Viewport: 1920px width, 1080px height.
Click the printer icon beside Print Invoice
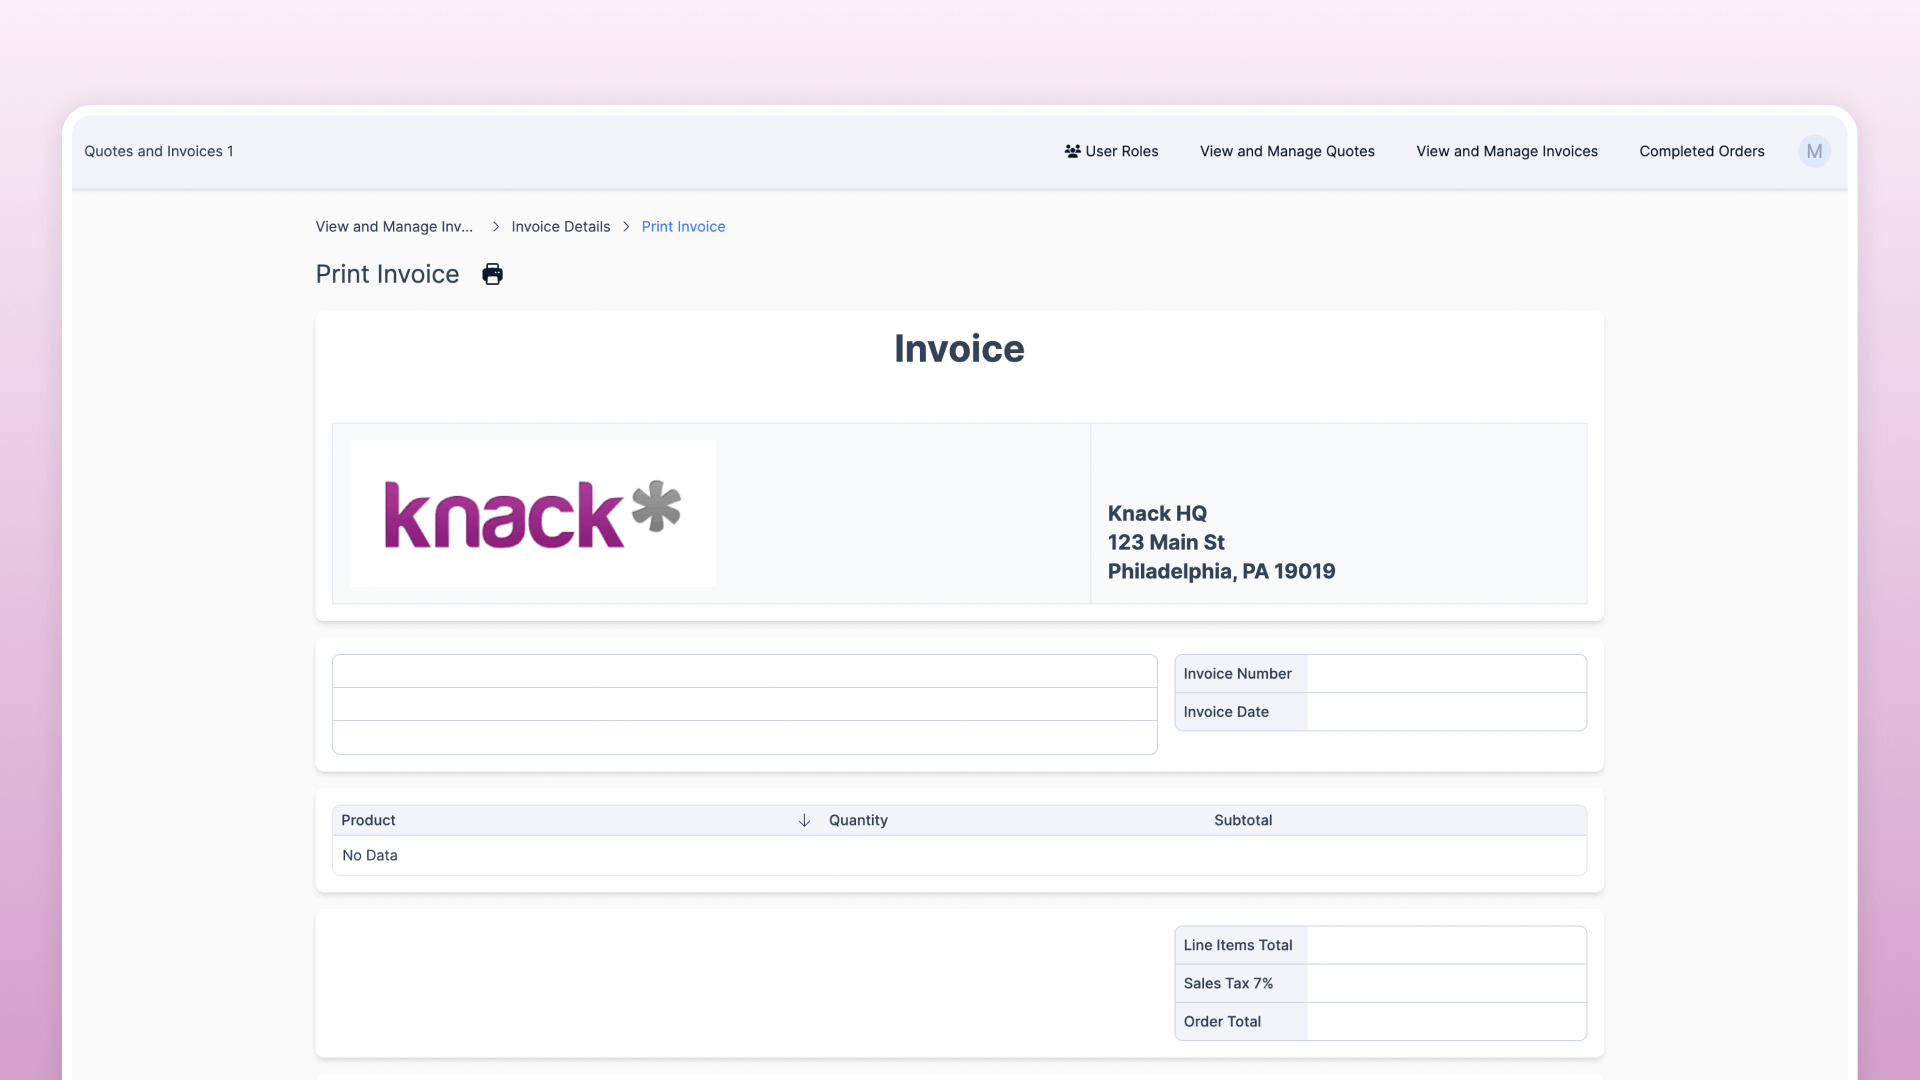pyautogui.click(x=492, y=274)
